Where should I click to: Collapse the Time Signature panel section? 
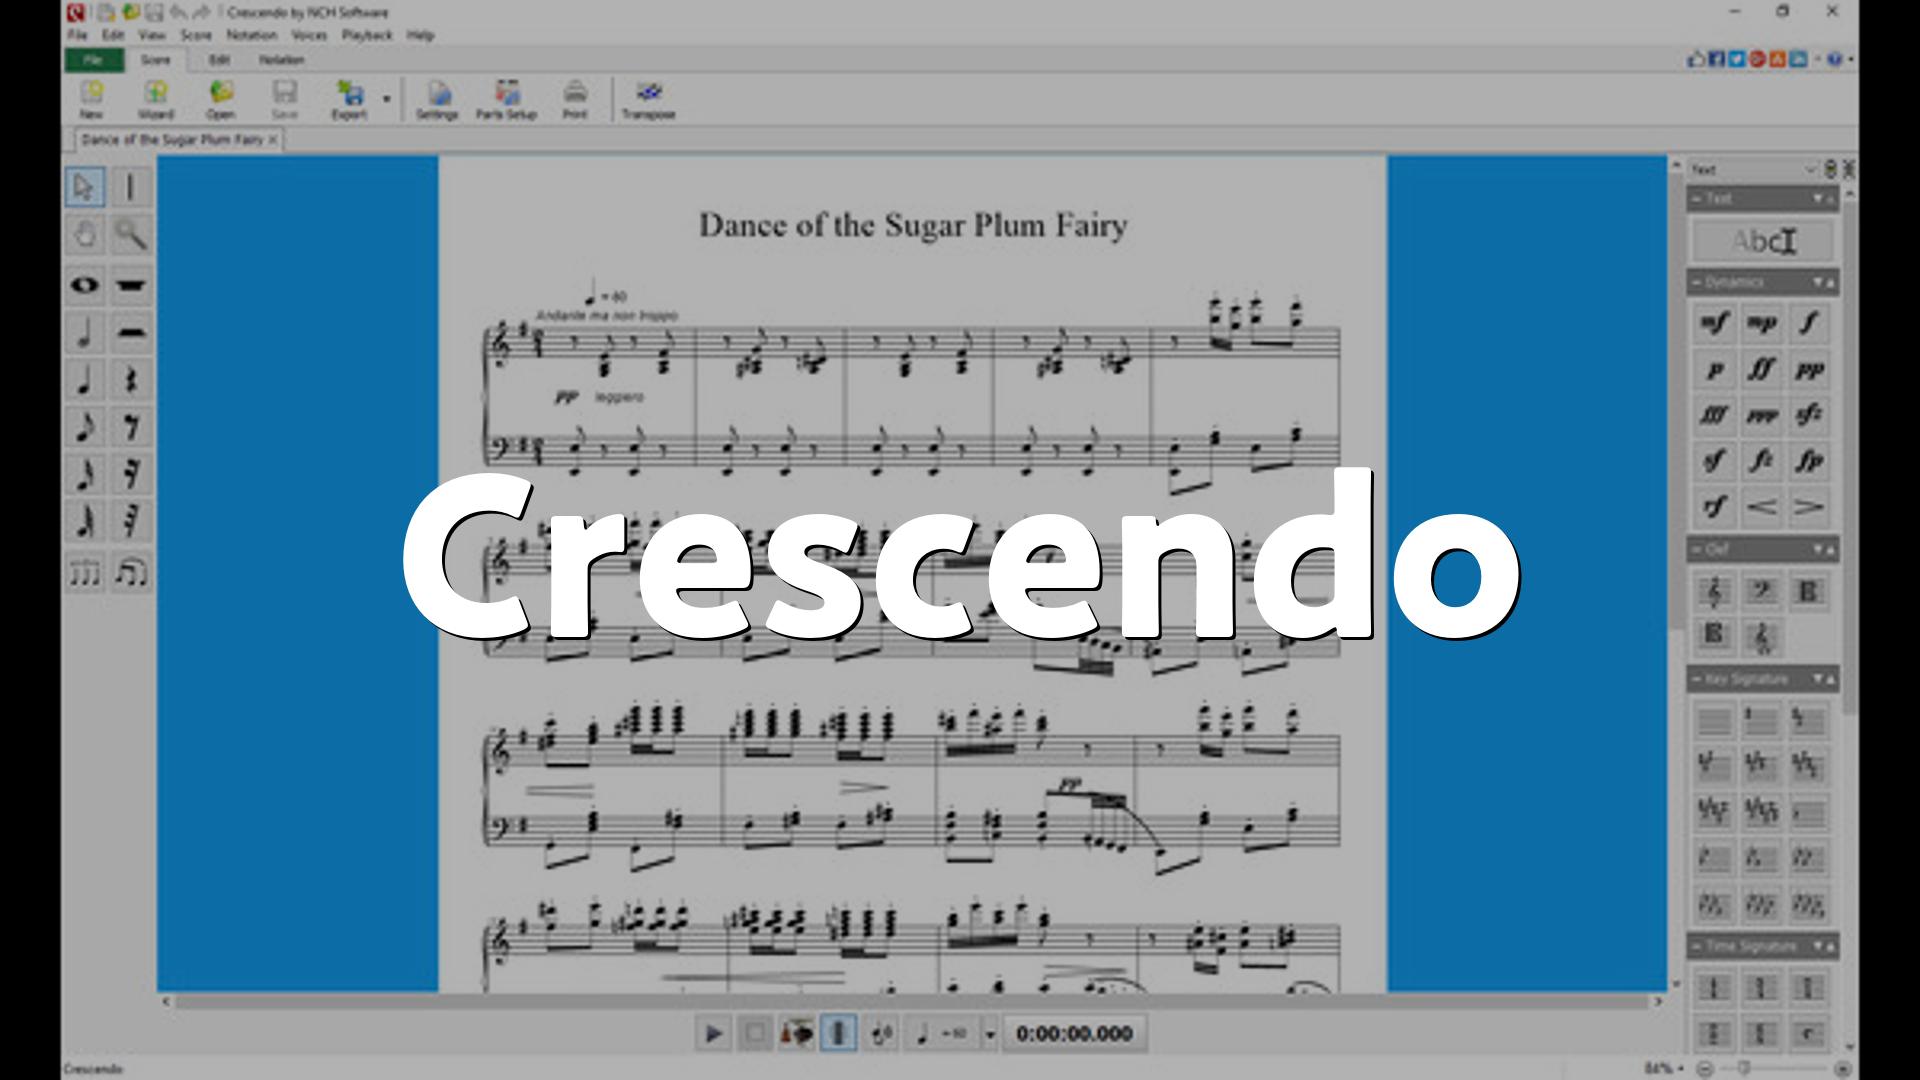(x=1697, y=946)
